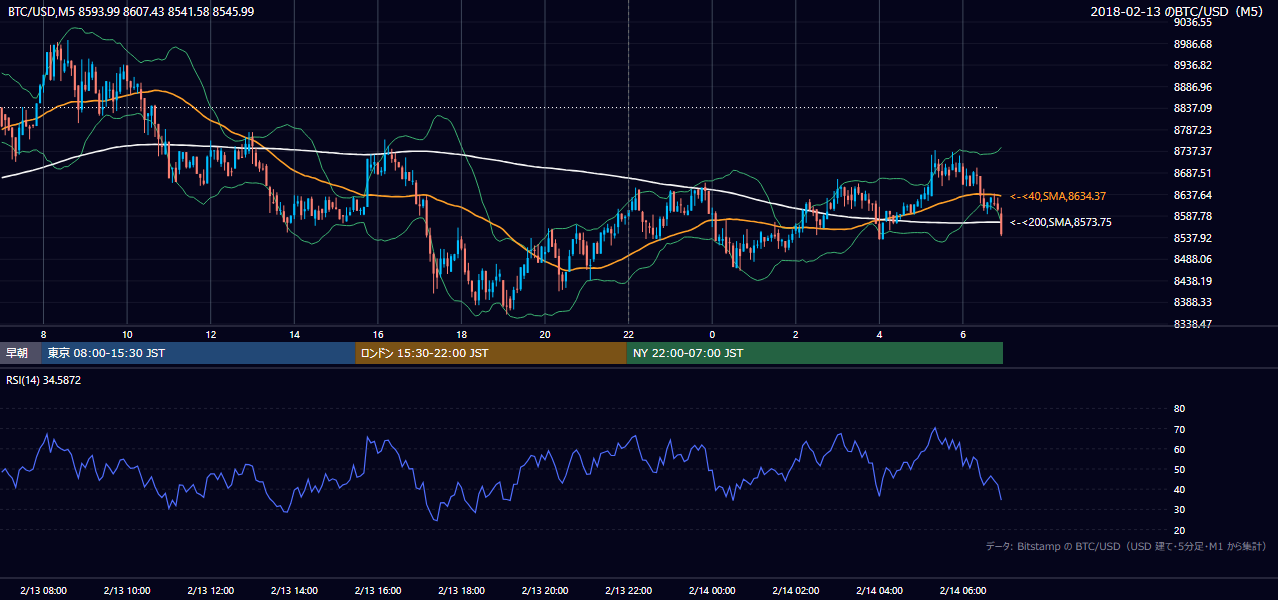Select the 東京 08:00-15:30 JST session bar
1278x600 pixels.
pyautogui.click(x=199, y=353)
